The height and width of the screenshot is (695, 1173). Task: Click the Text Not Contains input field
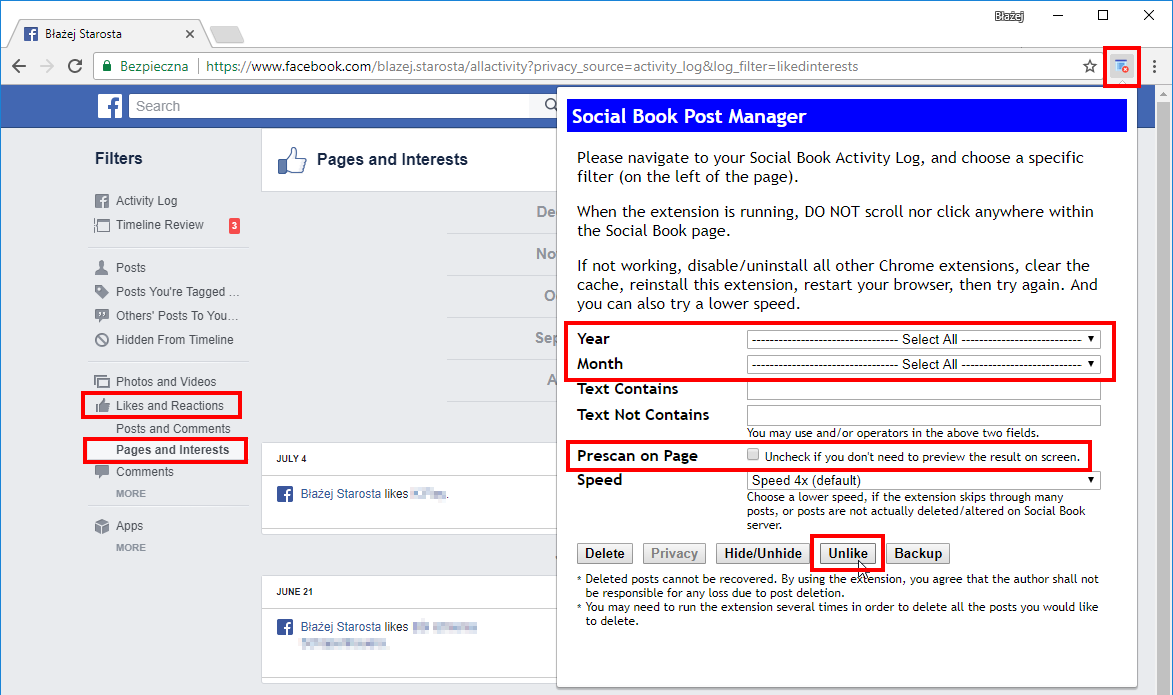coord(923,415)
